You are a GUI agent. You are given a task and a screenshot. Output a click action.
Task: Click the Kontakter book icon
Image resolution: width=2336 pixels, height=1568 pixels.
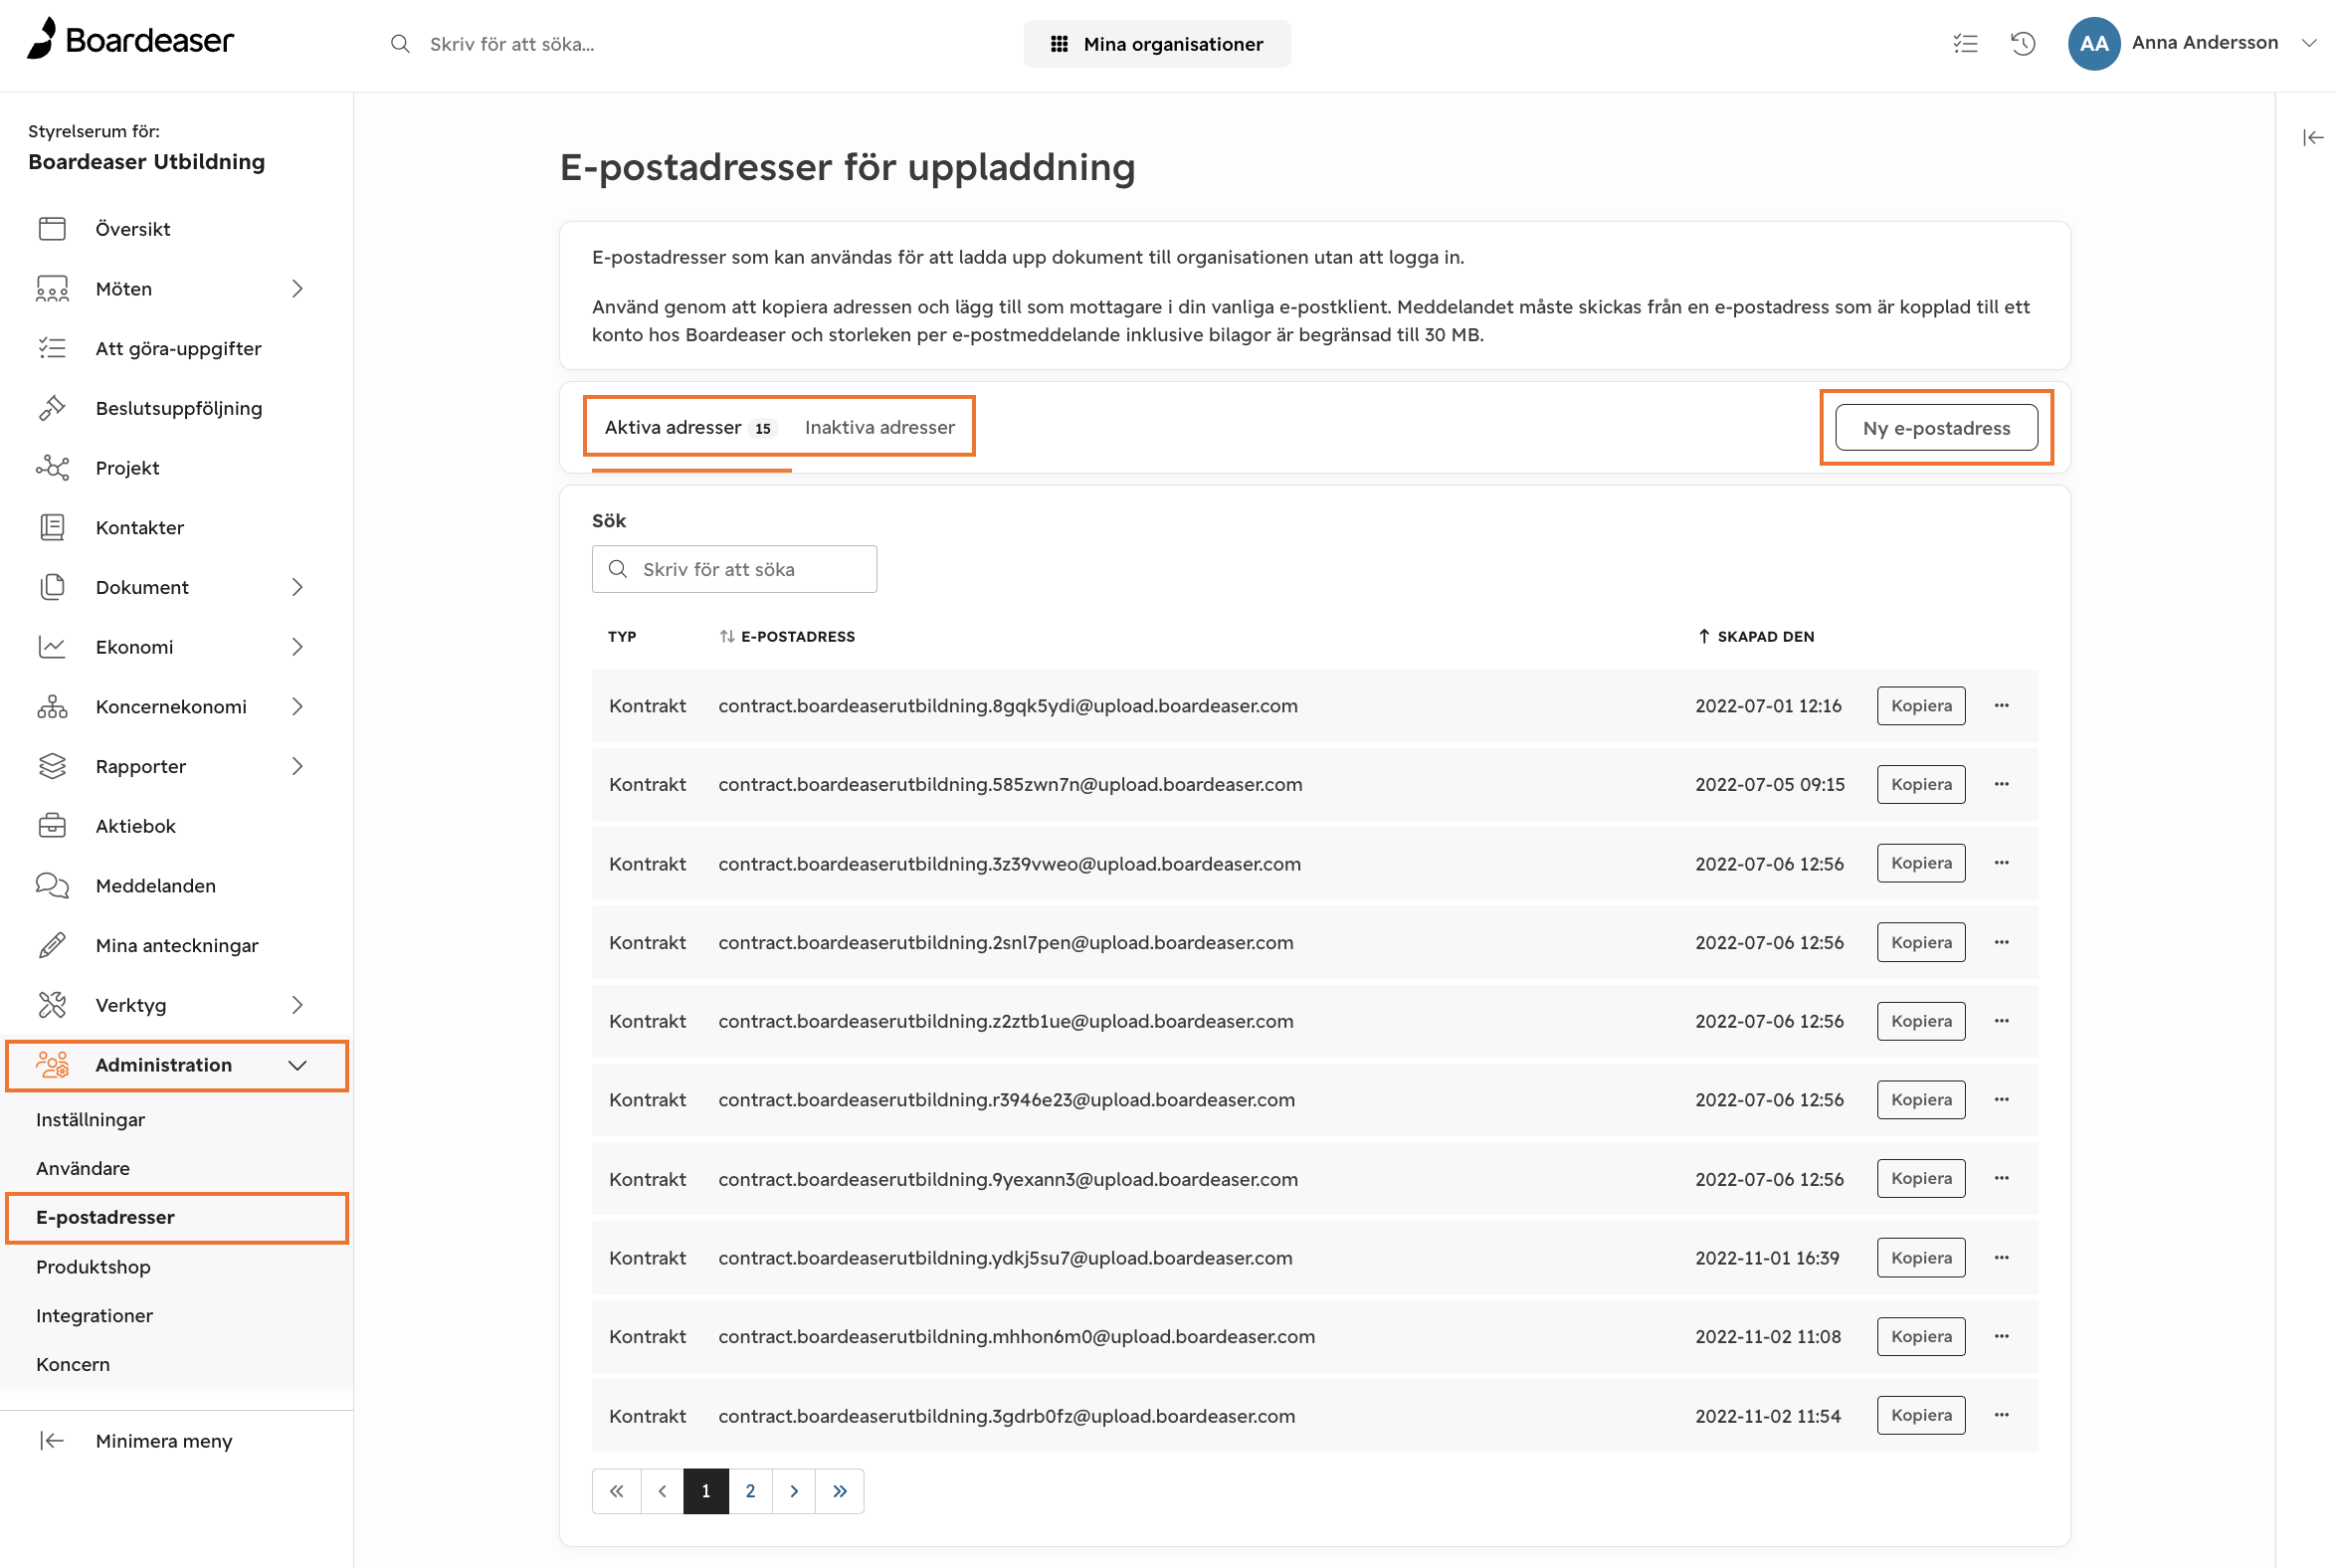52,527
